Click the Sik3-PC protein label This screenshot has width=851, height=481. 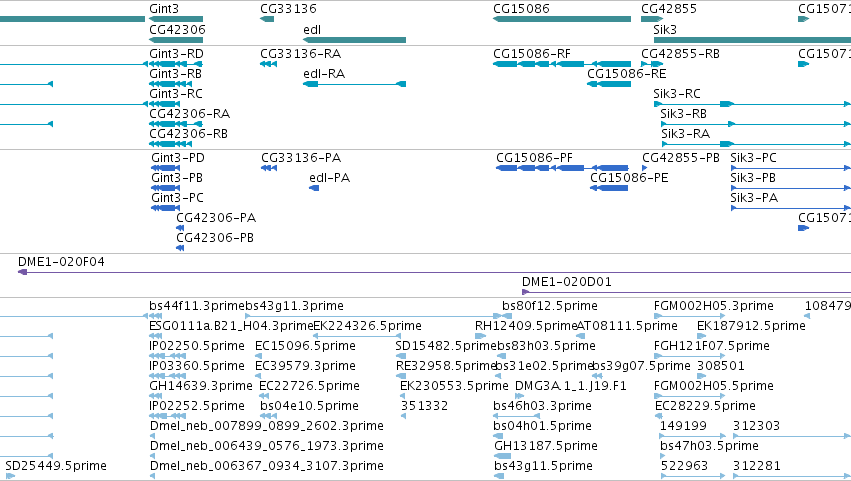click(753, 158)
